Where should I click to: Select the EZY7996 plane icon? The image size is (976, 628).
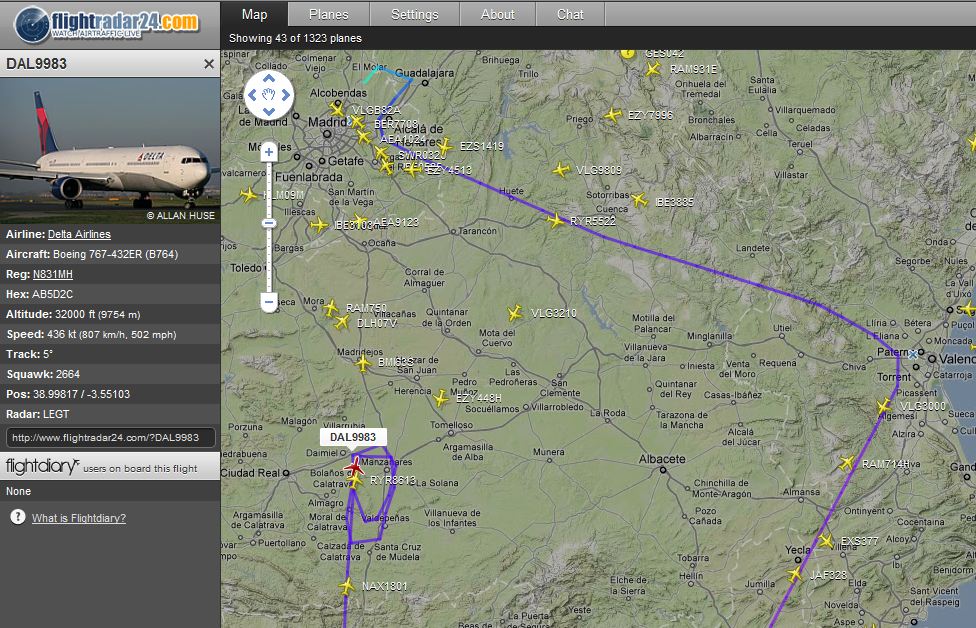click(x=612, y=115)
